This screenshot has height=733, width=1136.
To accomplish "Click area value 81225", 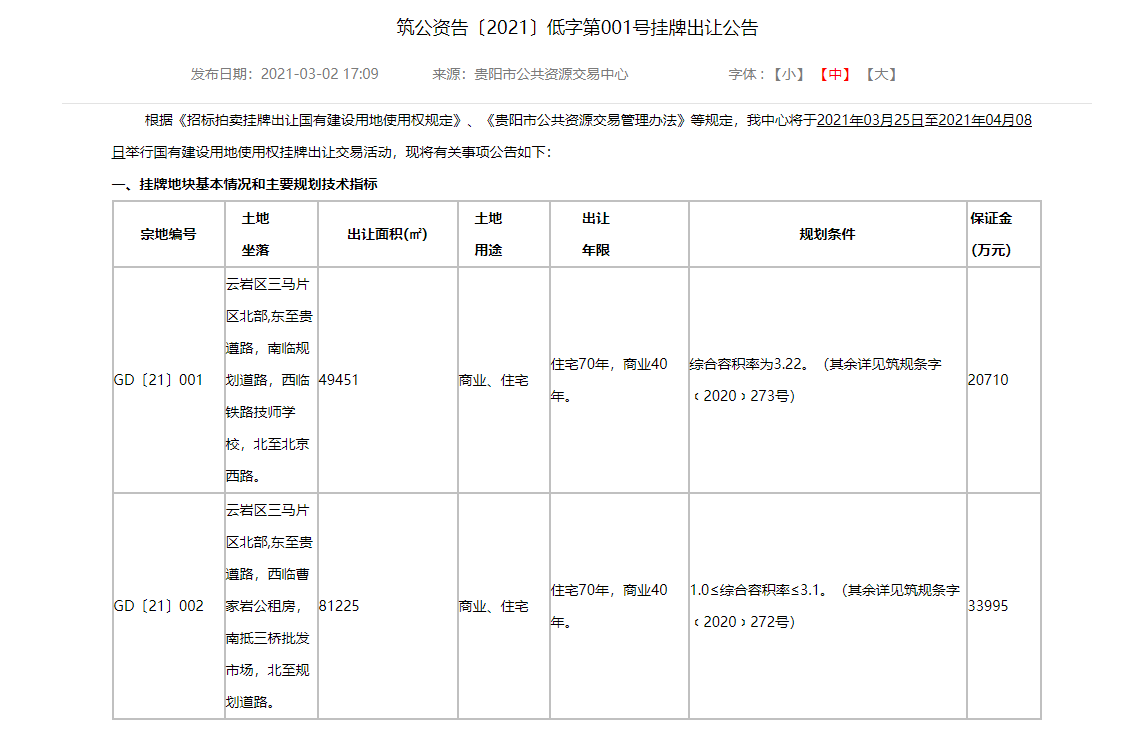I will pos(338,606).
